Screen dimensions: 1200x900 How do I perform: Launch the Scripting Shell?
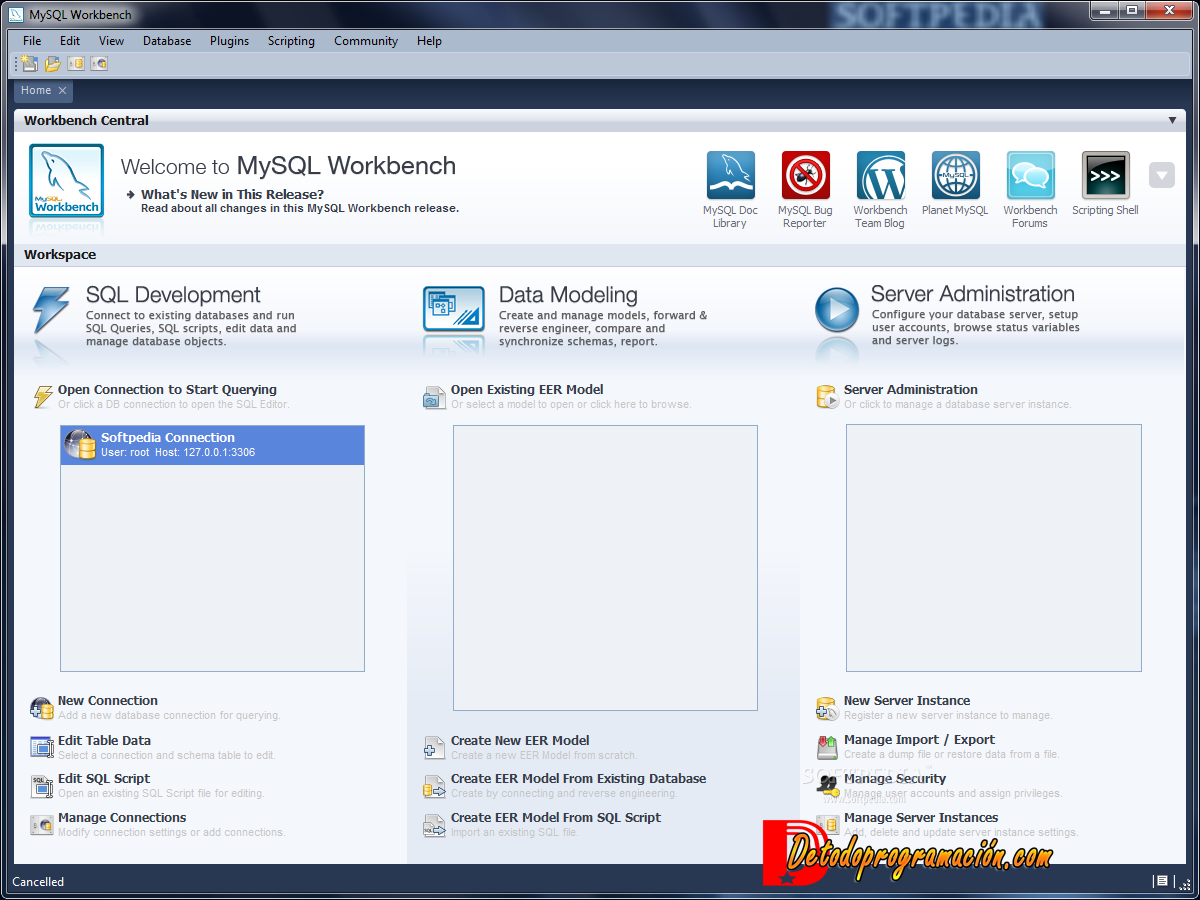[1105, 176]
